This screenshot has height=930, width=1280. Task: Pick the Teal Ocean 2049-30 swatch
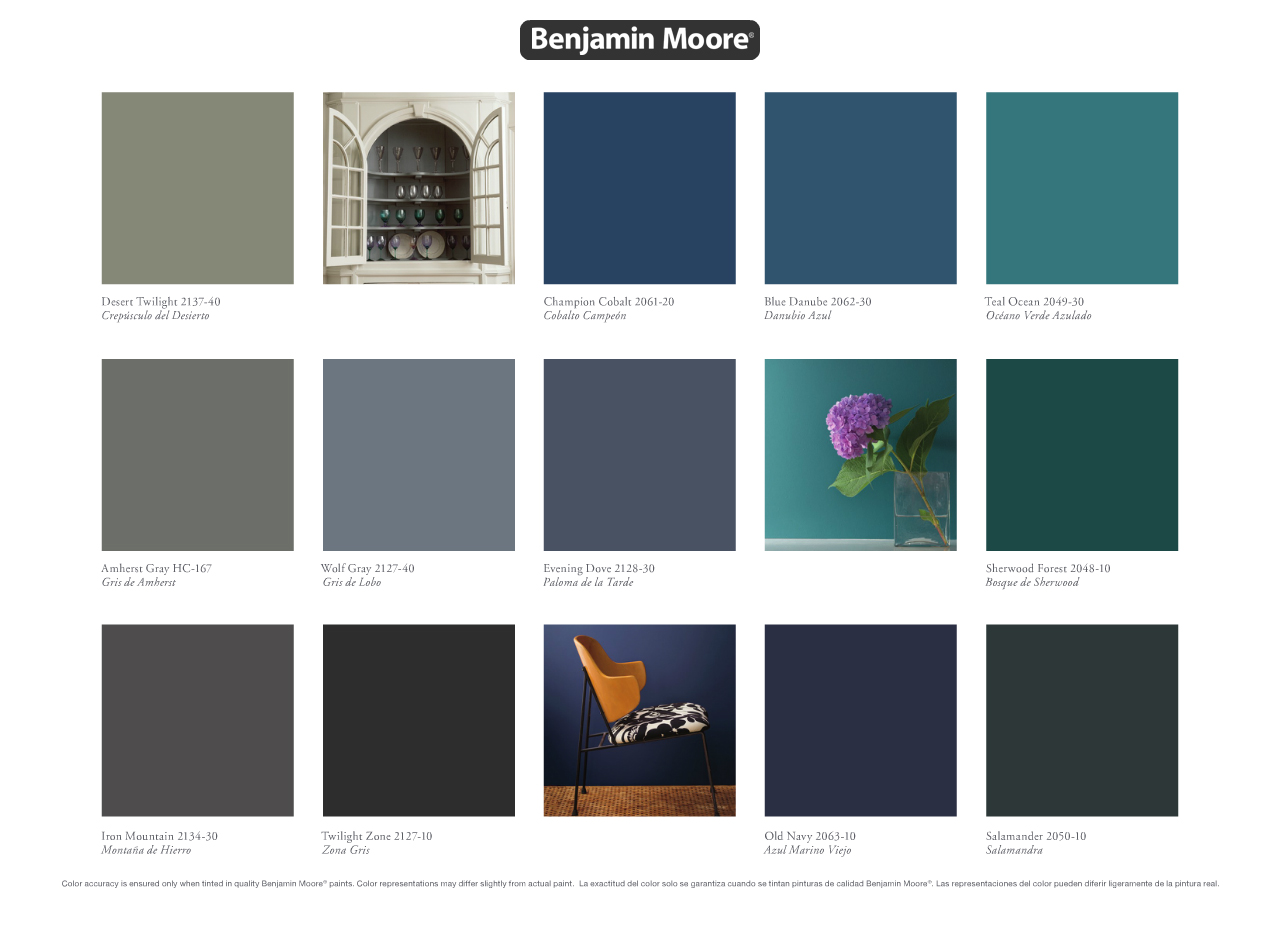(1082, 188)
